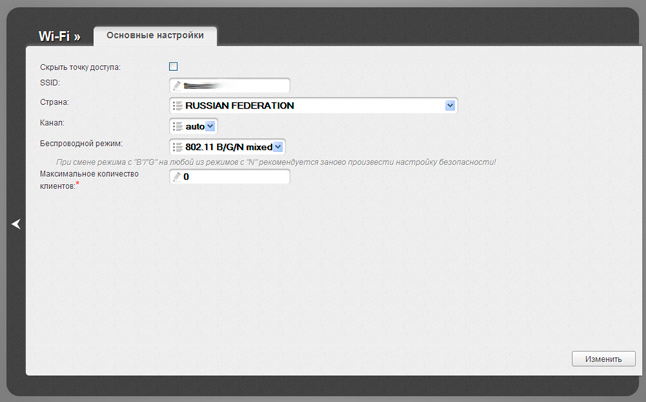Focus the maximum clients input field
This screenshot has width=646, height=402.
tap(229, 177)
